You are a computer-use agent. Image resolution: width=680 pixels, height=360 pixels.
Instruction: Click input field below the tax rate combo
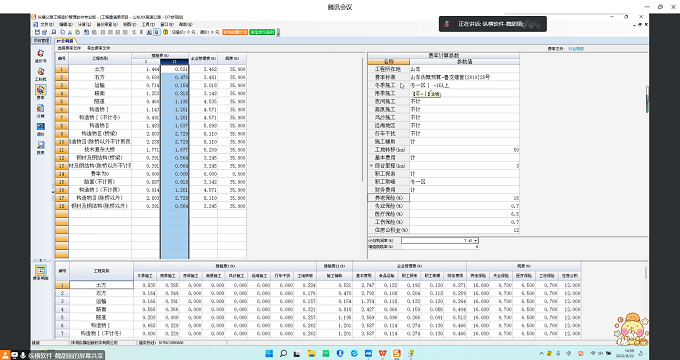point(440,246)
